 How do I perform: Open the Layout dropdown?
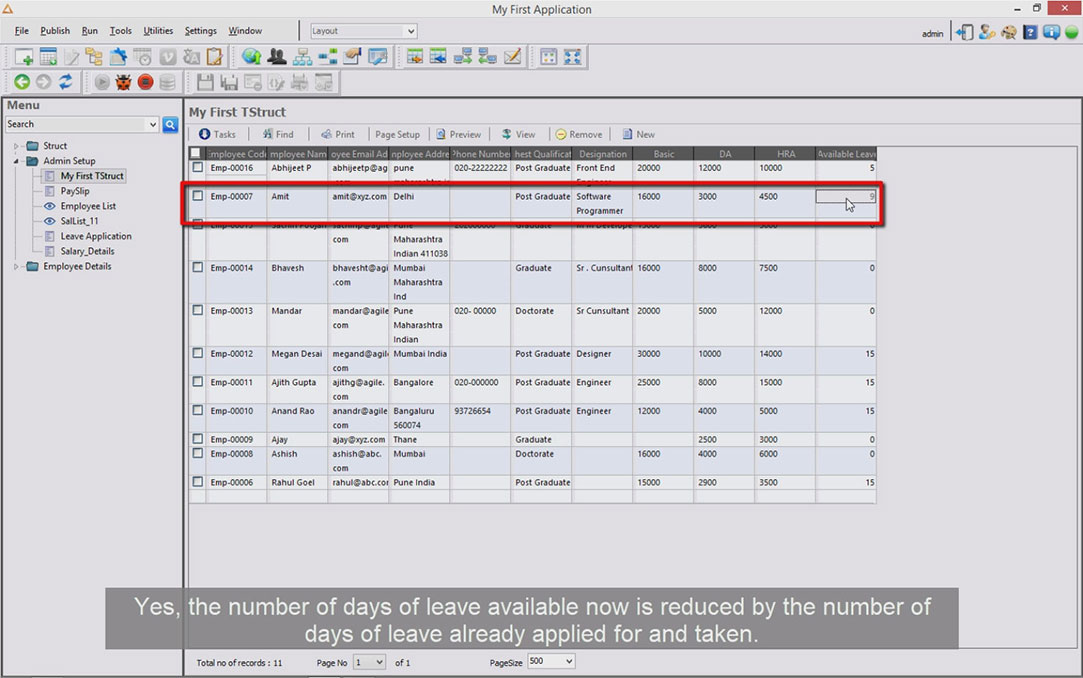(363, 31)
